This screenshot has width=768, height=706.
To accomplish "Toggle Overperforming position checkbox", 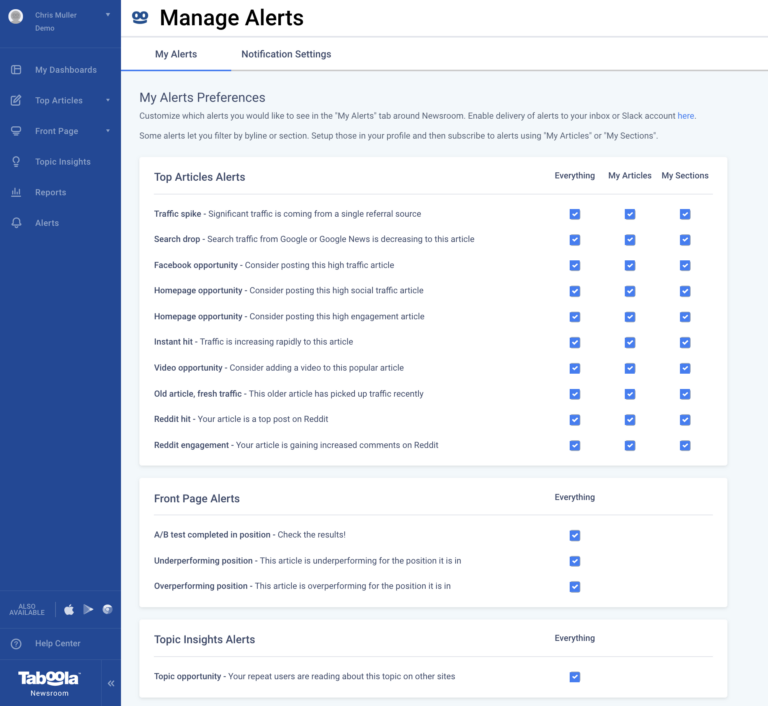I will [575, 586].
